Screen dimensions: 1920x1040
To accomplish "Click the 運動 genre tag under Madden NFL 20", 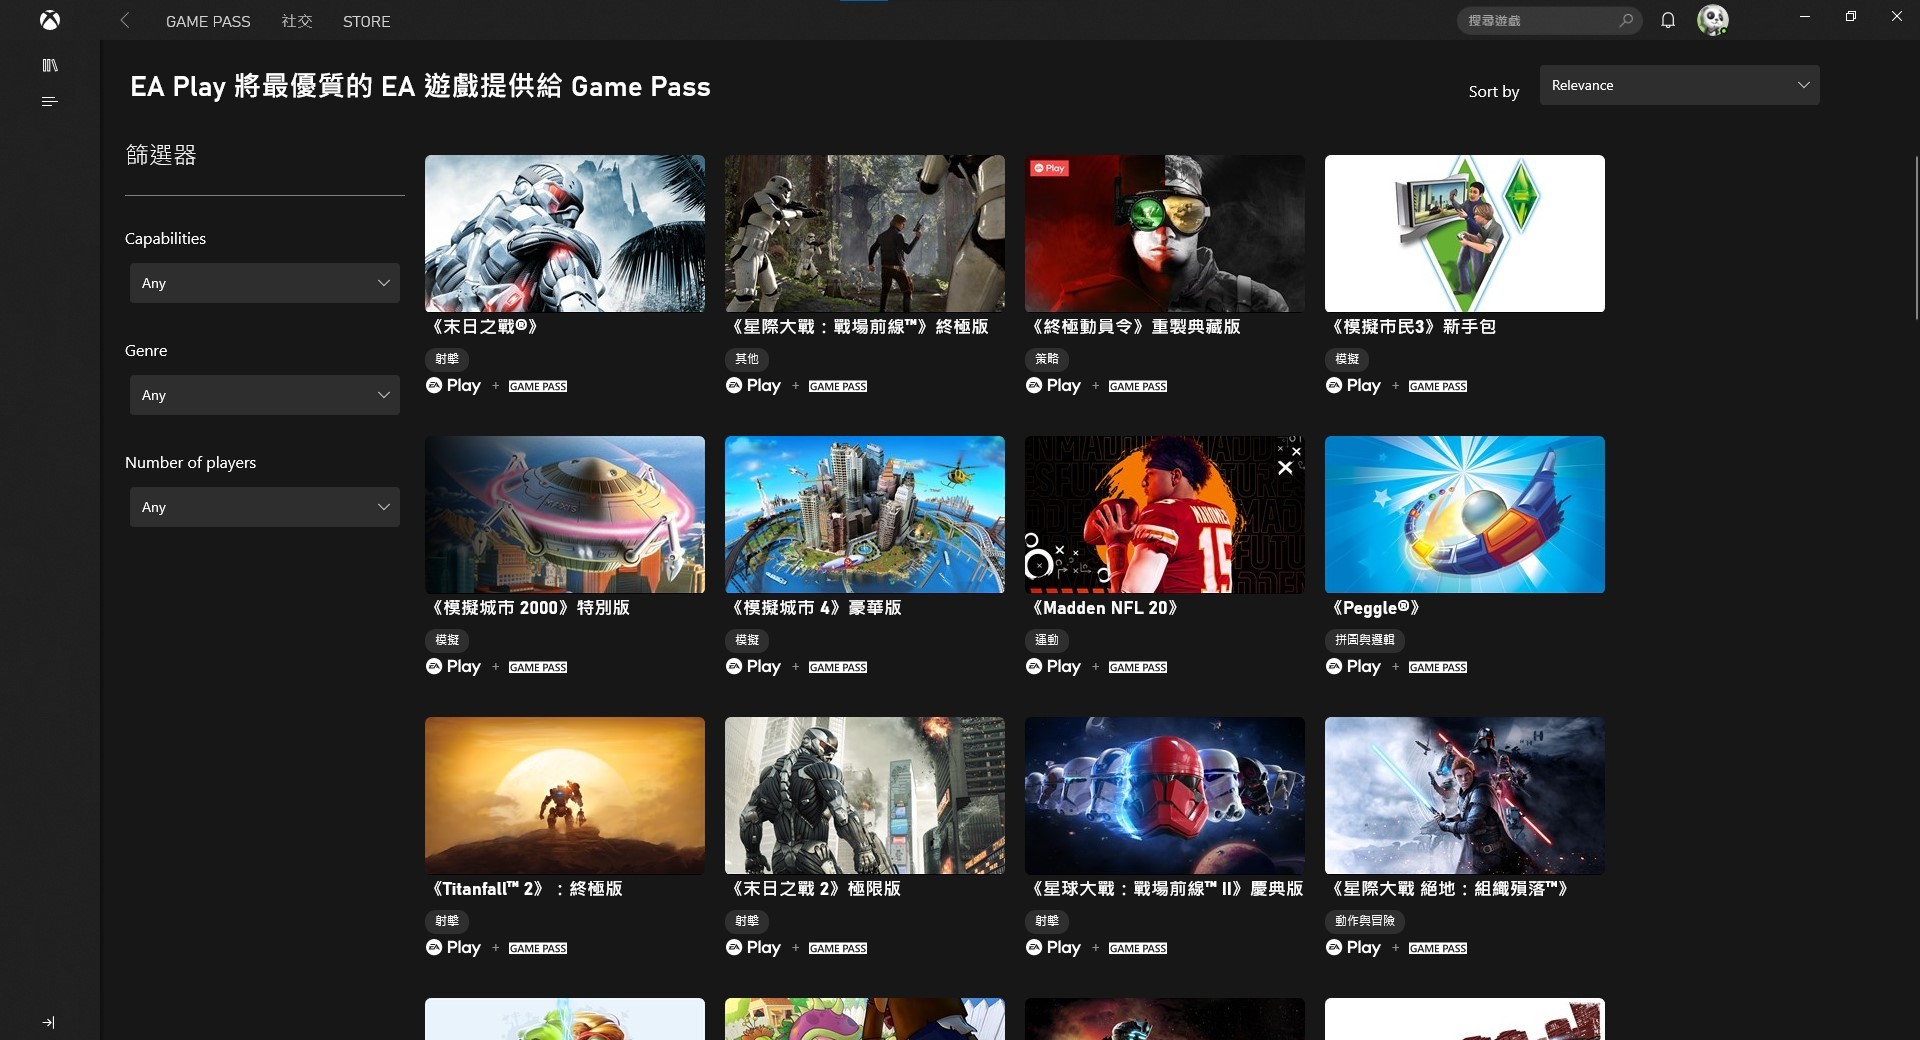I will (x=1047, y=640).
